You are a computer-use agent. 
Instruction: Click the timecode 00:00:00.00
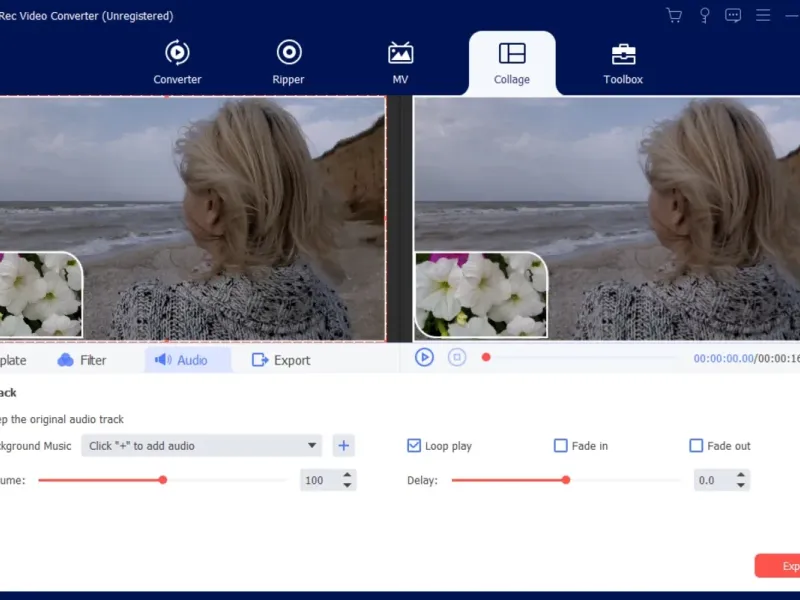click(x=723, y=359)
